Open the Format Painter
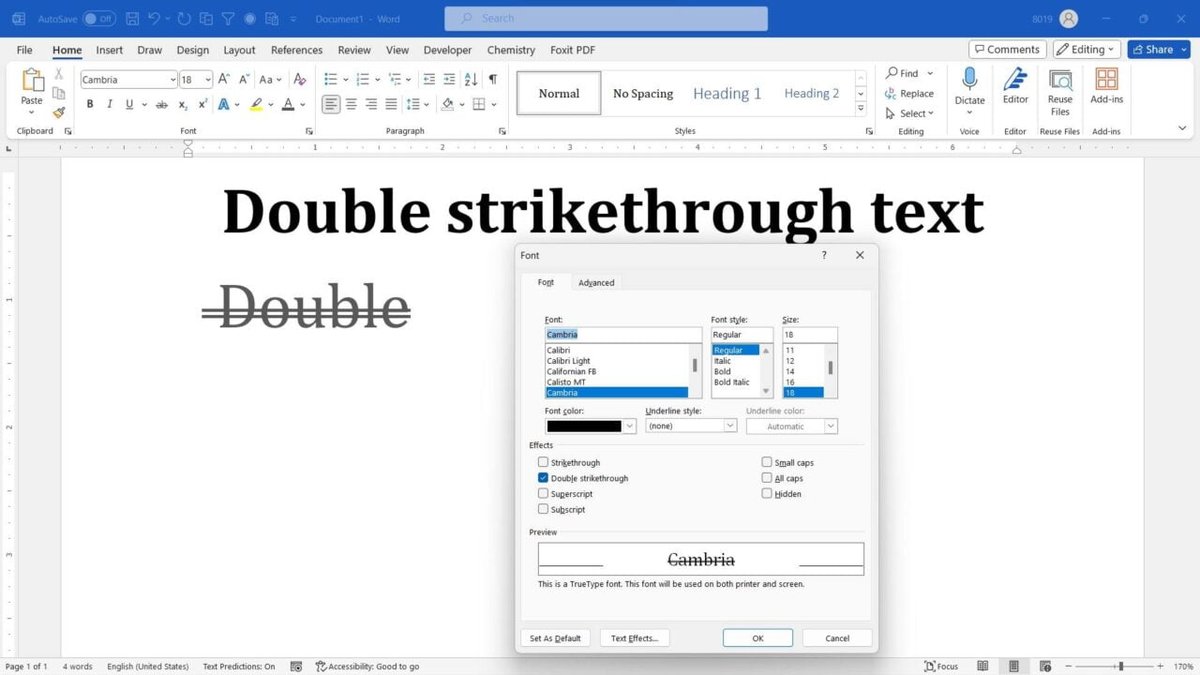Screen dimensions: 1200x675 point(59,112)
